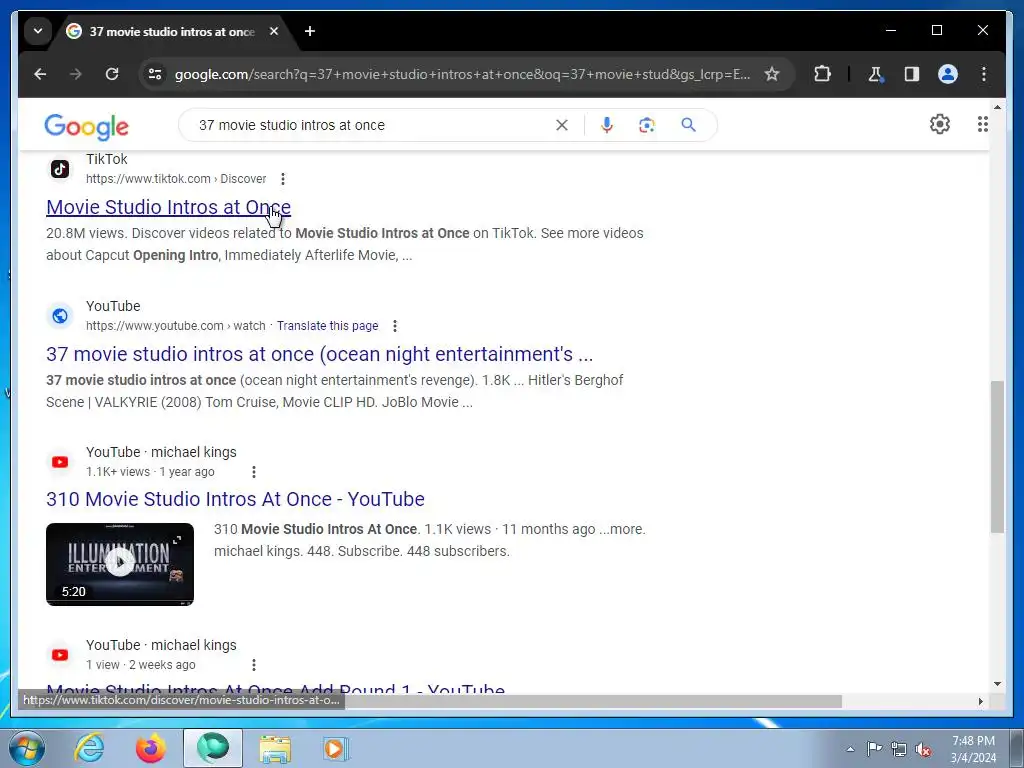The height and width of the screenshot is (768, 1024).
Task: Bookmark this page with the star icon
Action: click(x=772, y=74)
